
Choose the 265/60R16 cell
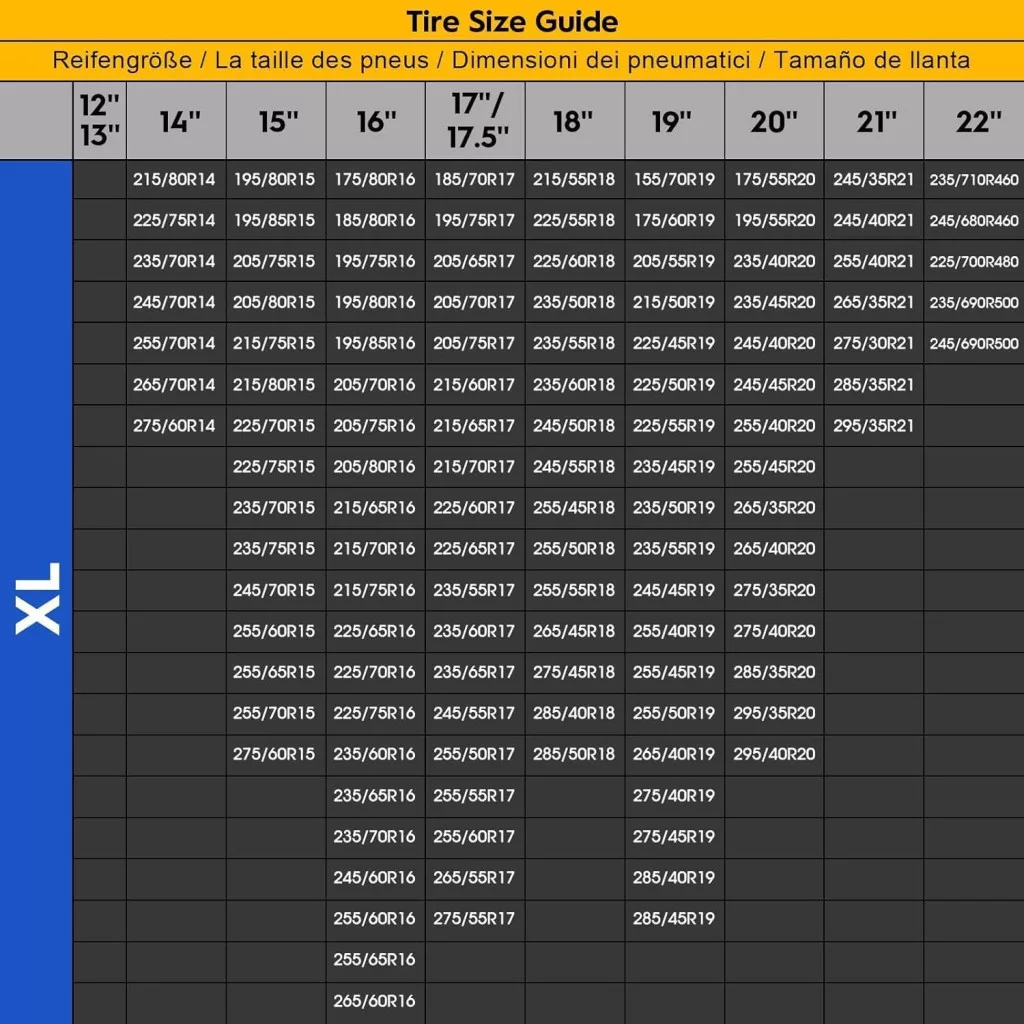click(374, 1000)
